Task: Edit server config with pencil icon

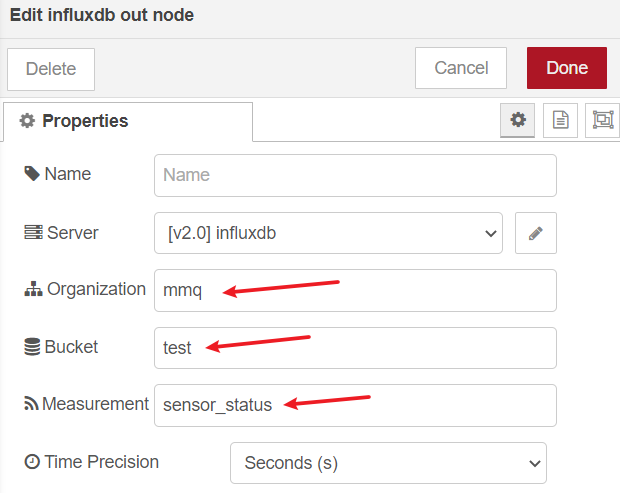Action: coord(536,233)
